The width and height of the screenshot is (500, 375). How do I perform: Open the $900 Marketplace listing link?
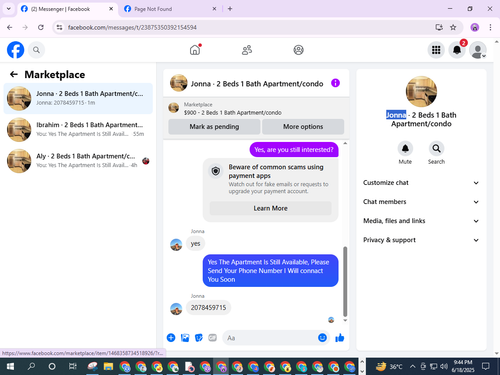233,113
